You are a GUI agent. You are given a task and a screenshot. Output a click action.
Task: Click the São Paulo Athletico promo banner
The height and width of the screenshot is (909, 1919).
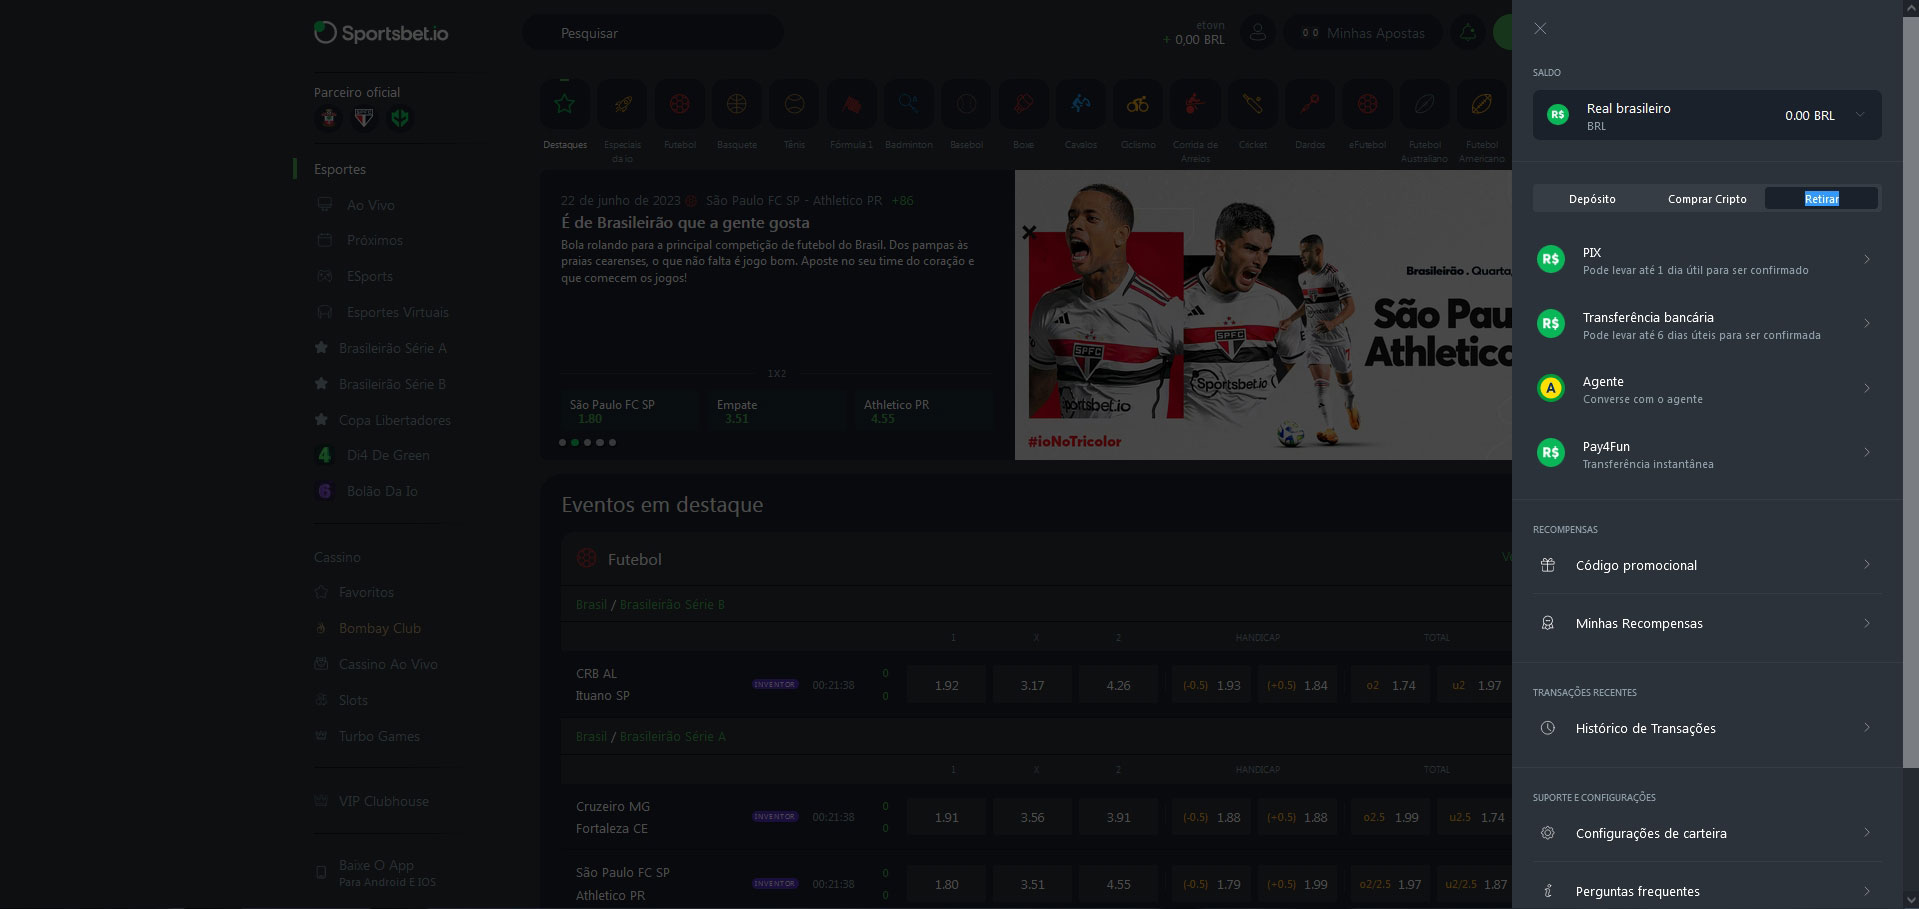tap(1263, 315)
